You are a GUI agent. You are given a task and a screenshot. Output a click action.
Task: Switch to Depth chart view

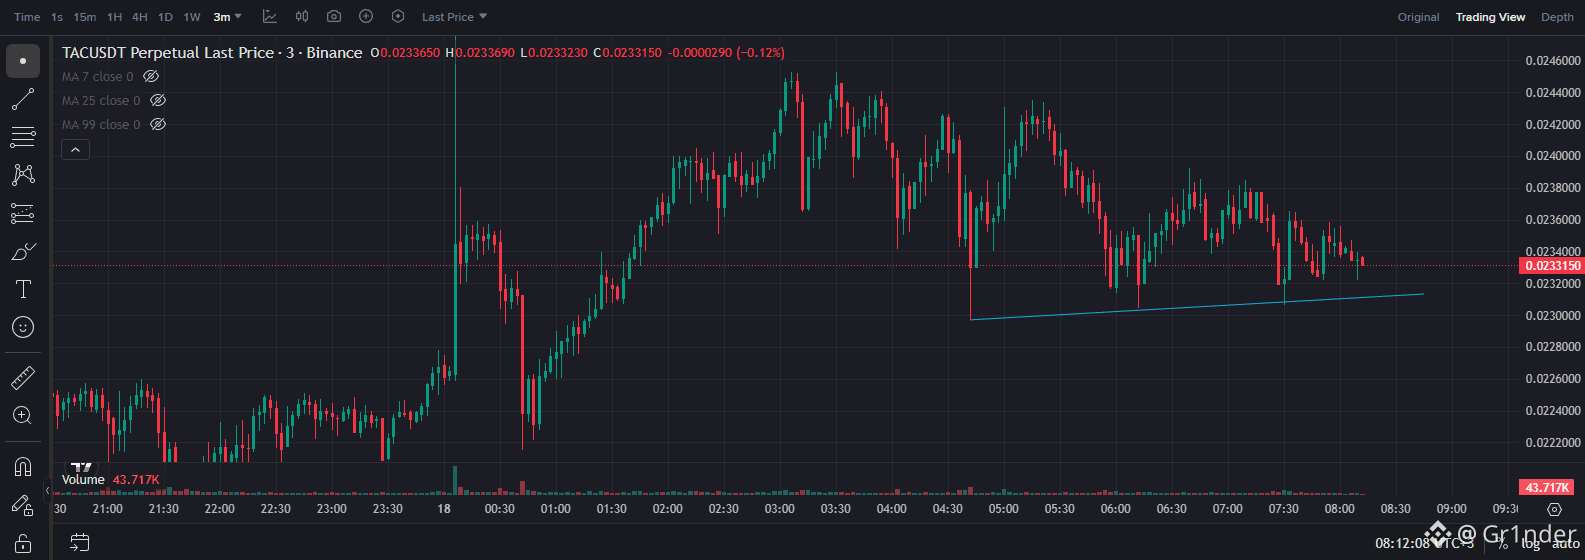[1557, 17]
